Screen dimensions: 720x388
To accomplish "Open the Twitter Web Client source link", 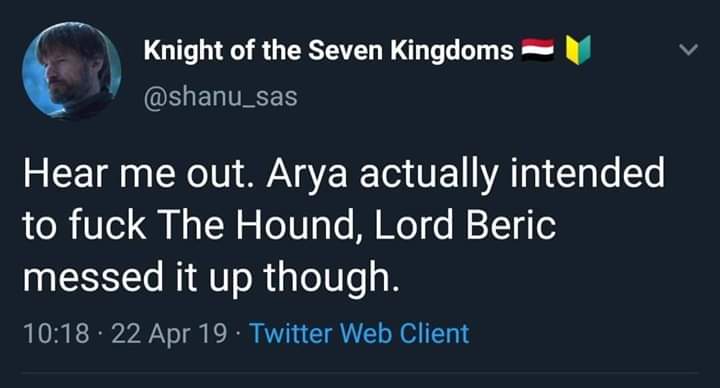I will (359, 333).
